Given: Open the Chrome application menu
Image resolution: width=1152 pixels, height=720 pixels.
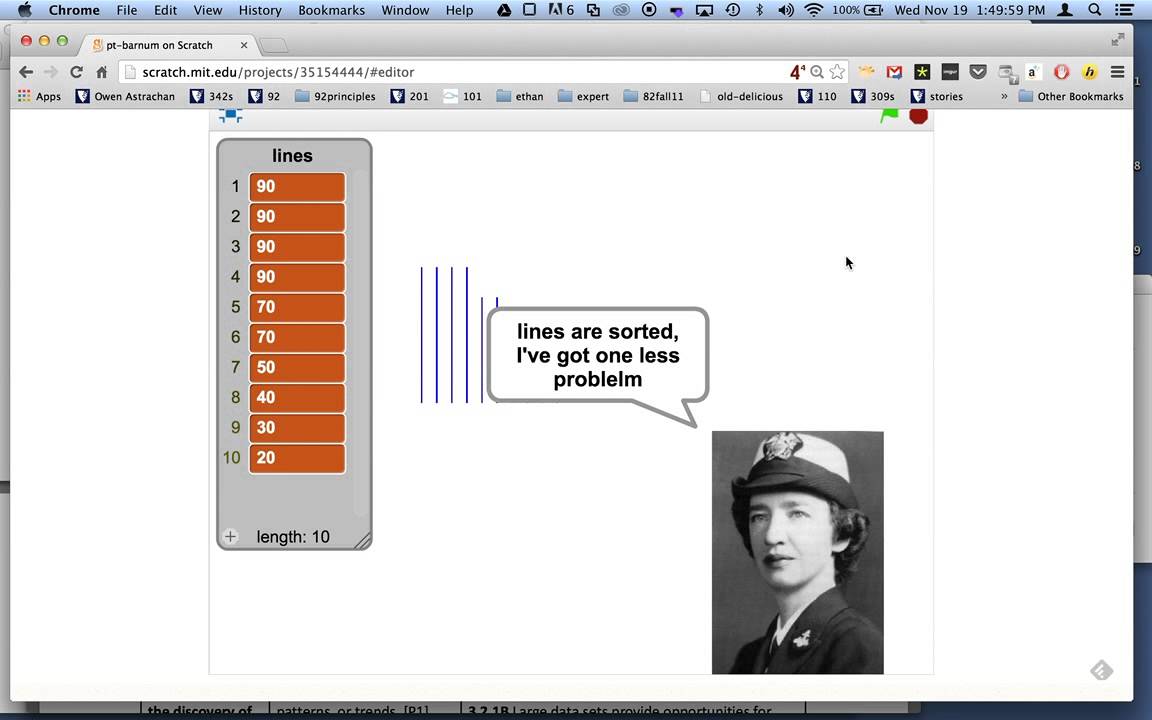Looking at the screenshot, I should (x=74, y=10).
